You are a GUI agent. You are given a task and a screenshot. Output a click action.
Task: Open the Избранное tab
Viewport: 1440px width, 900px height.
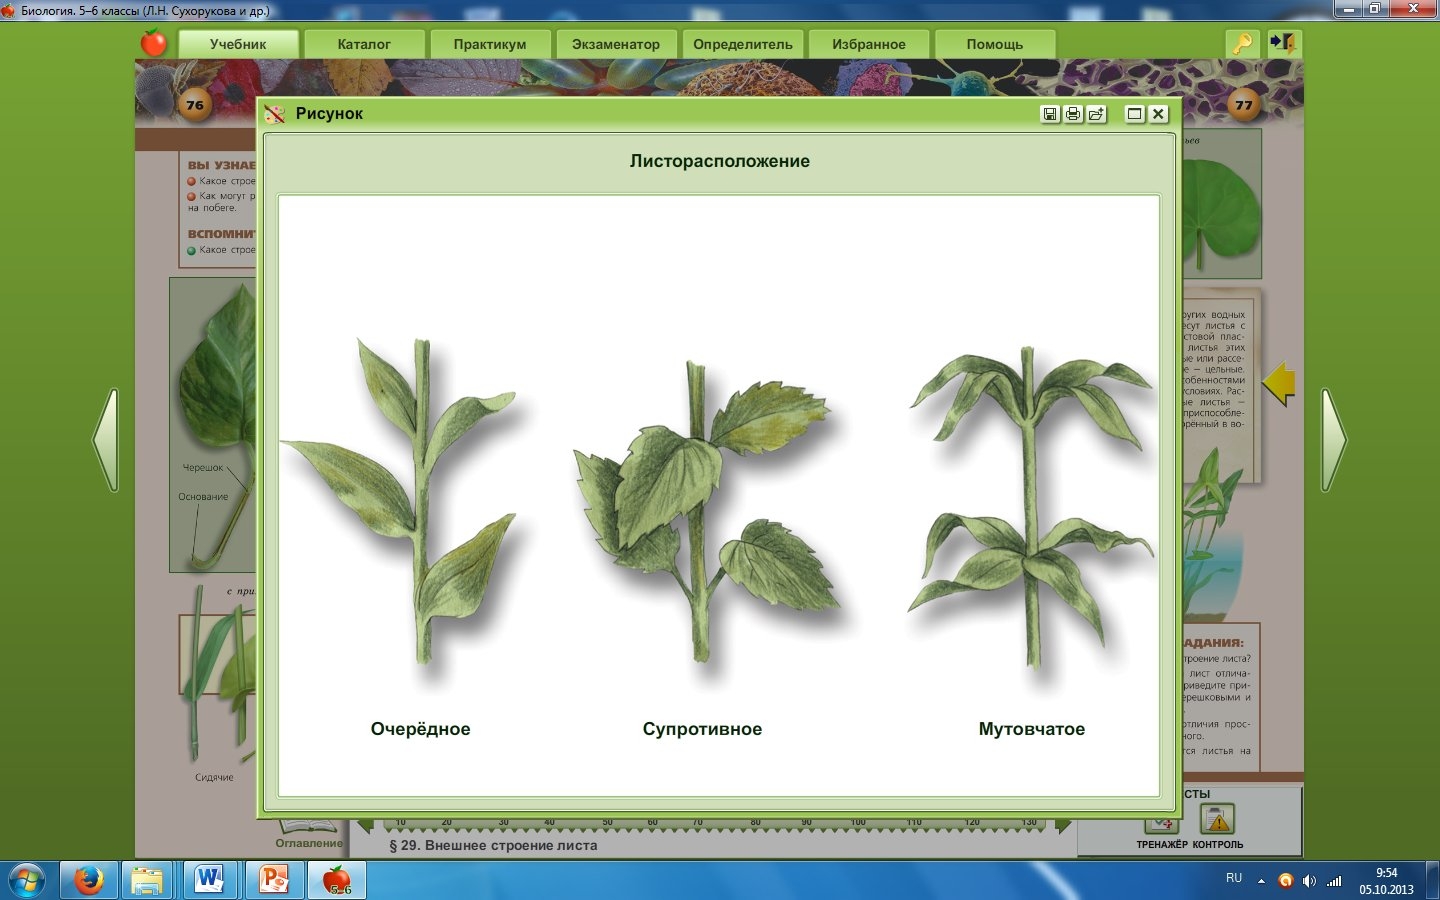[x=868, y=44]
